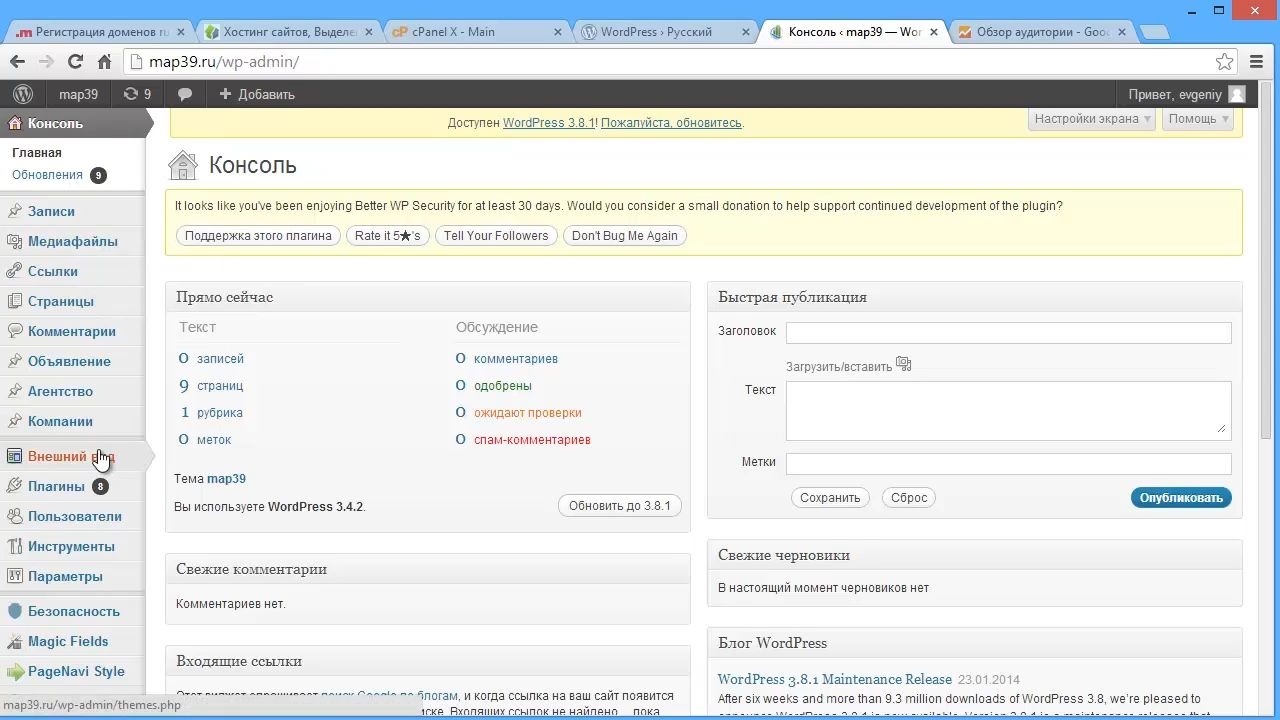Click the Записи pushpin icon

tap(14, 211)
